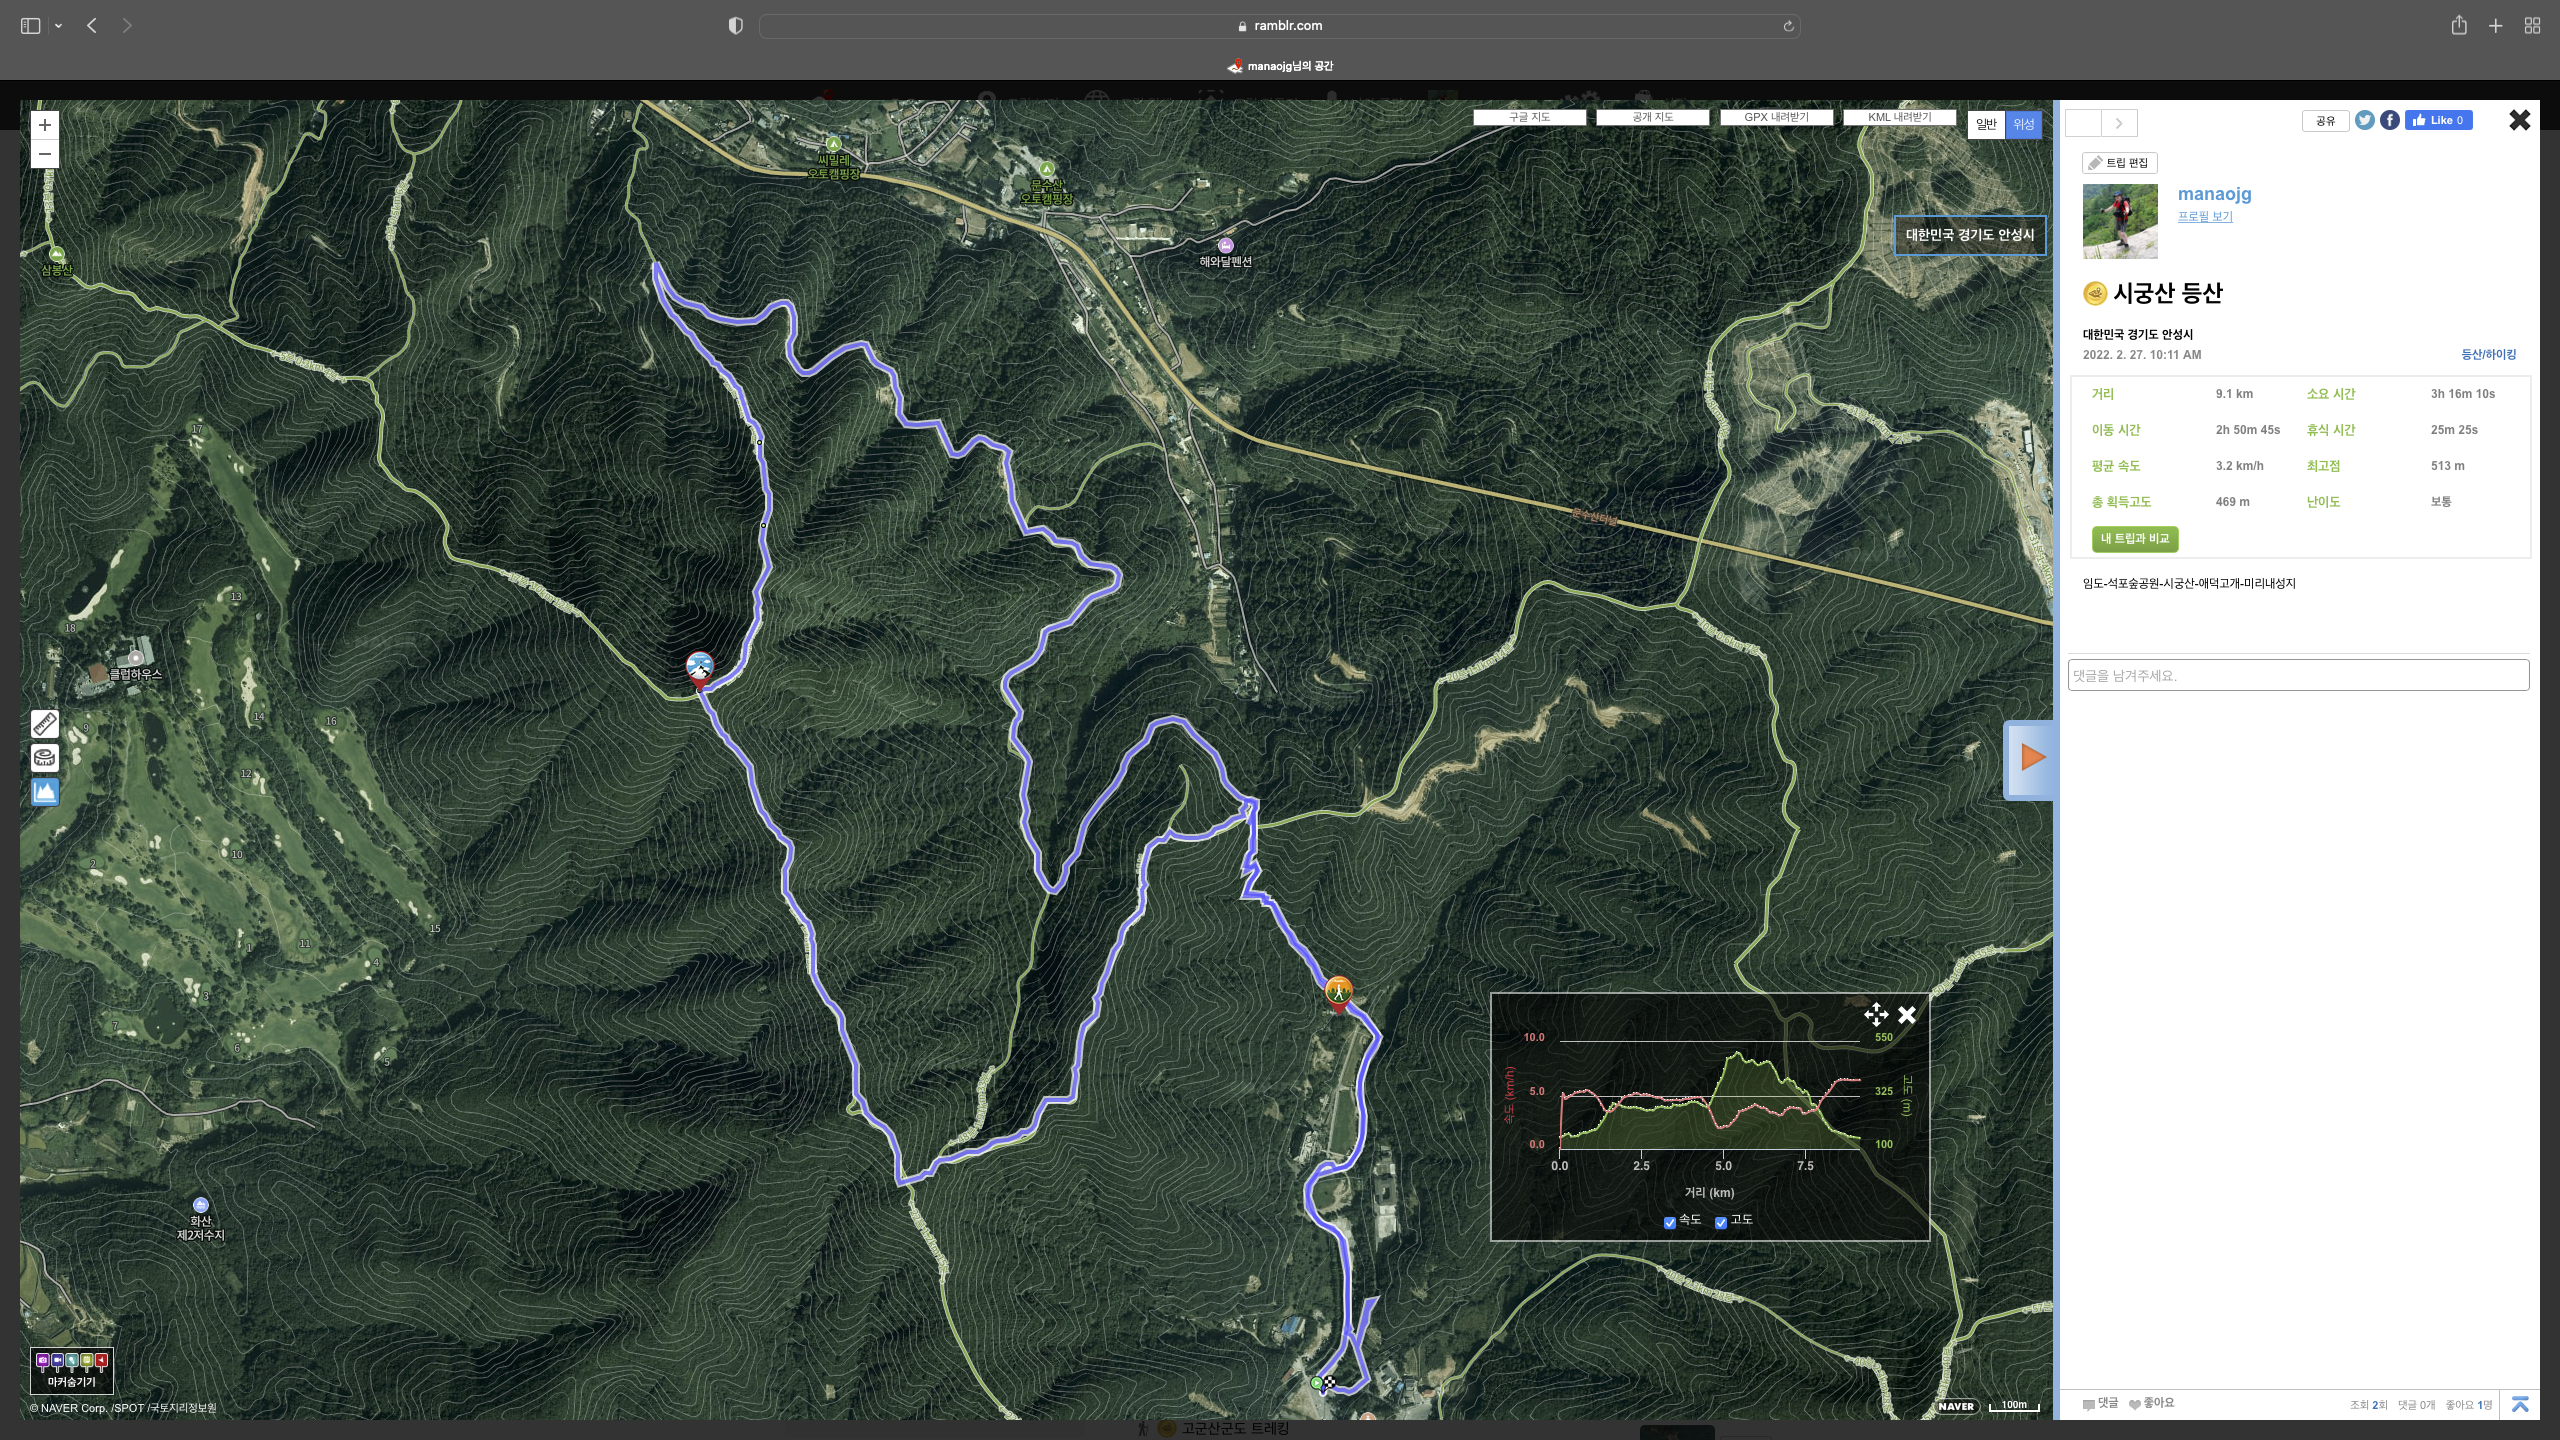Image resolution: width=2560 pixels, height=1440 pixels.
Task: Zoom out on the map
Action: 45,154
